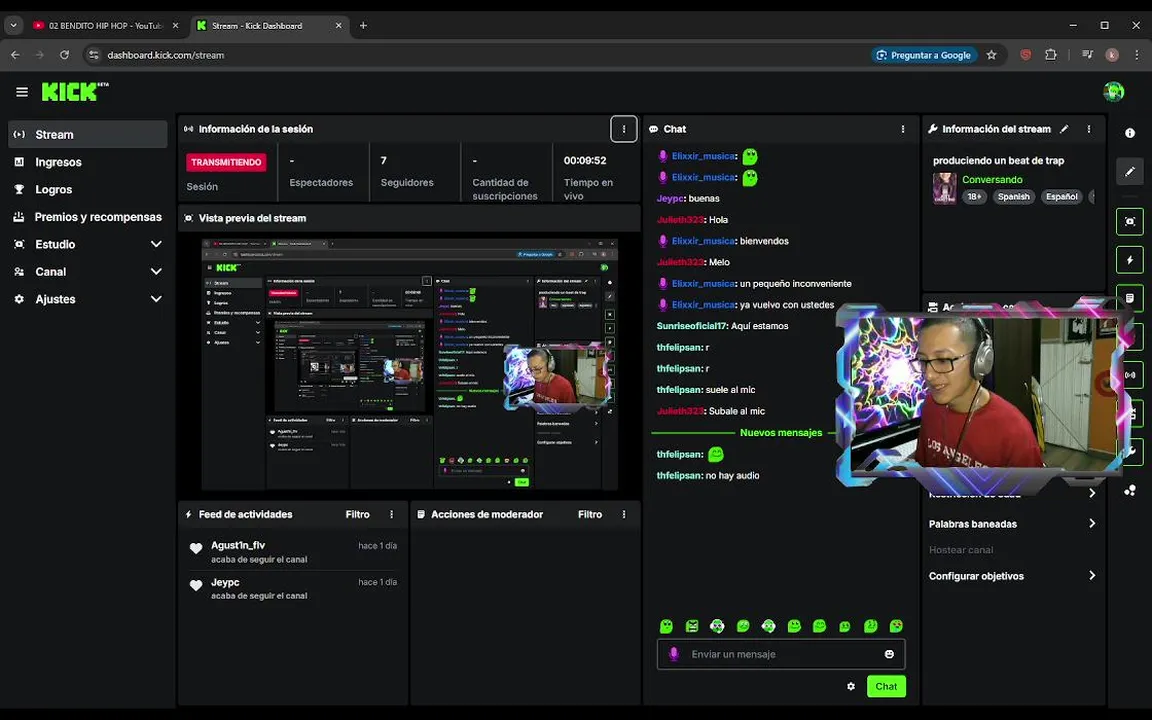1152x720 pixels.
Task: Open the Filtro dropdown in Feed de actividades
Action: (358, 514)
